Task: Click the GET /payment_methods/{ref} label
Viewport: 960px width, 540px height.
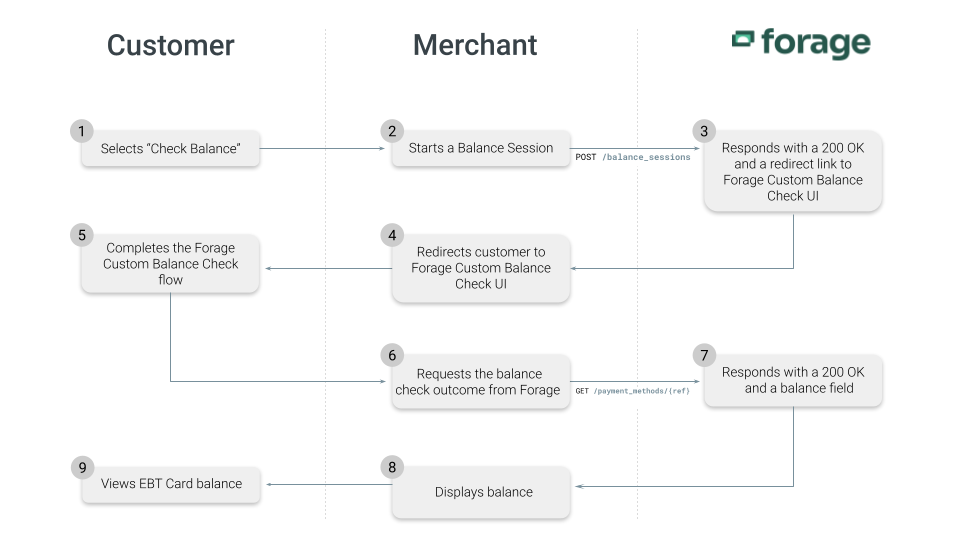Action: pos(632,391)
